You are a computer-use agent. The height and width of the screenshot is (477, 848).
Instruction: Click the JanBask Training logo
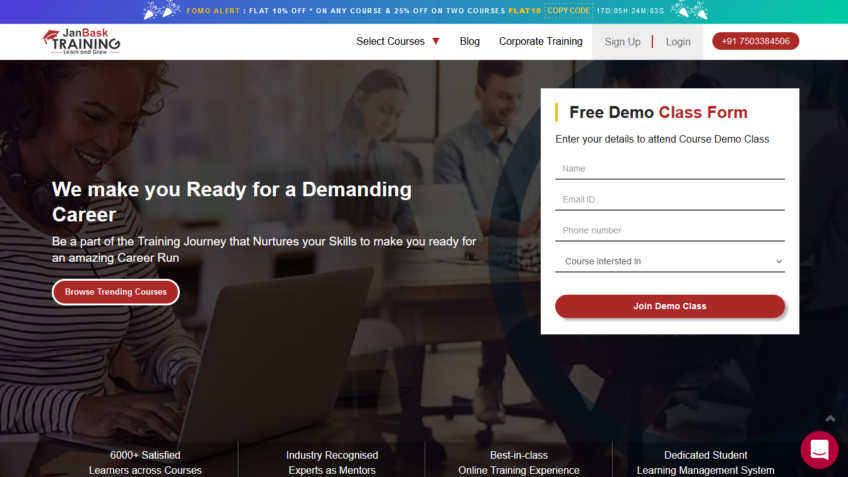(x=82, y=41)
